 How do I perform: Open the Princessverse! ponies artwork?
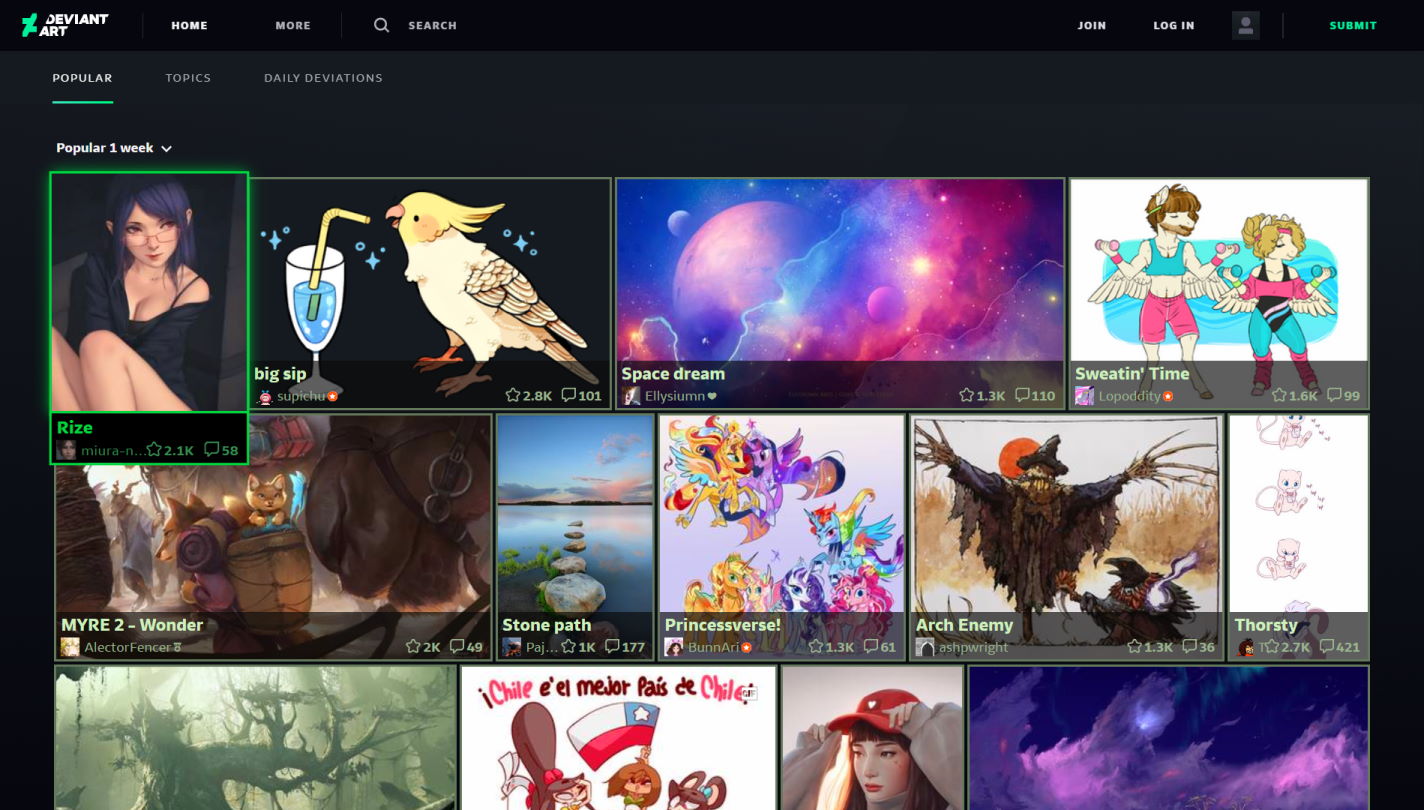pyautogui.click(x=781, y=537)
